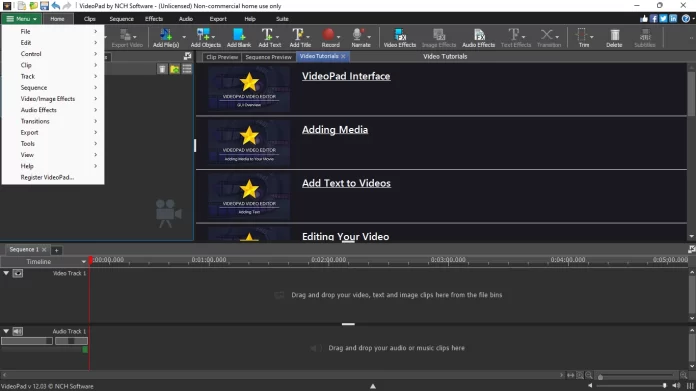Image resolution: width=696 pixels, height=391 pixels.
Task: Click the Add File(s) toolbar icon
Action: tap(166, 38)
